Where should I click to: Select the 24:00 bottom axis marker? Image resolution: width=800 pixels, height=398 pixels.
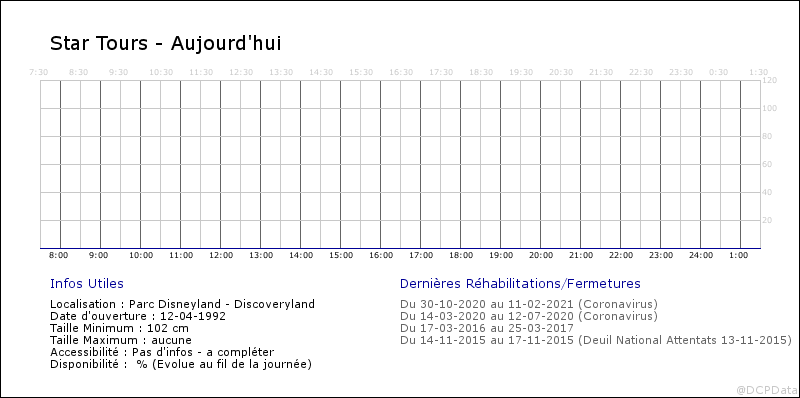coord(701,255)
